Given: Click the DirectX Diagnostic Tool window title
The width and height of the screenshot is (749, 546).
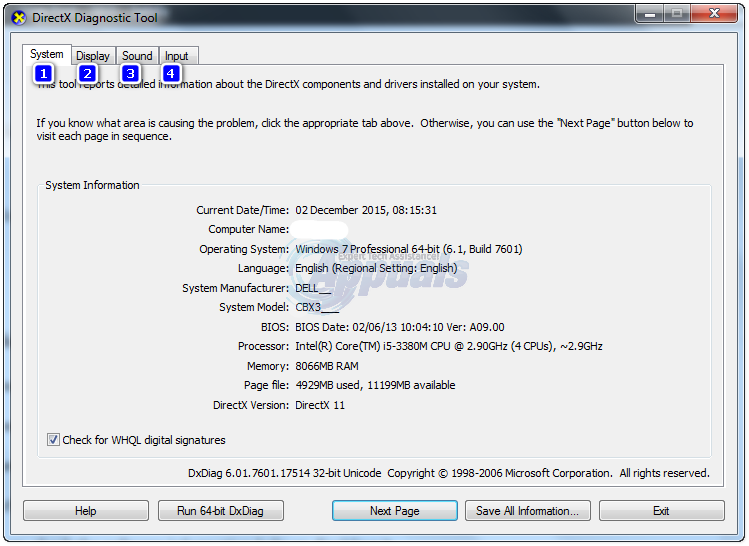Looking at the screenshot, I should coord(95,18).
